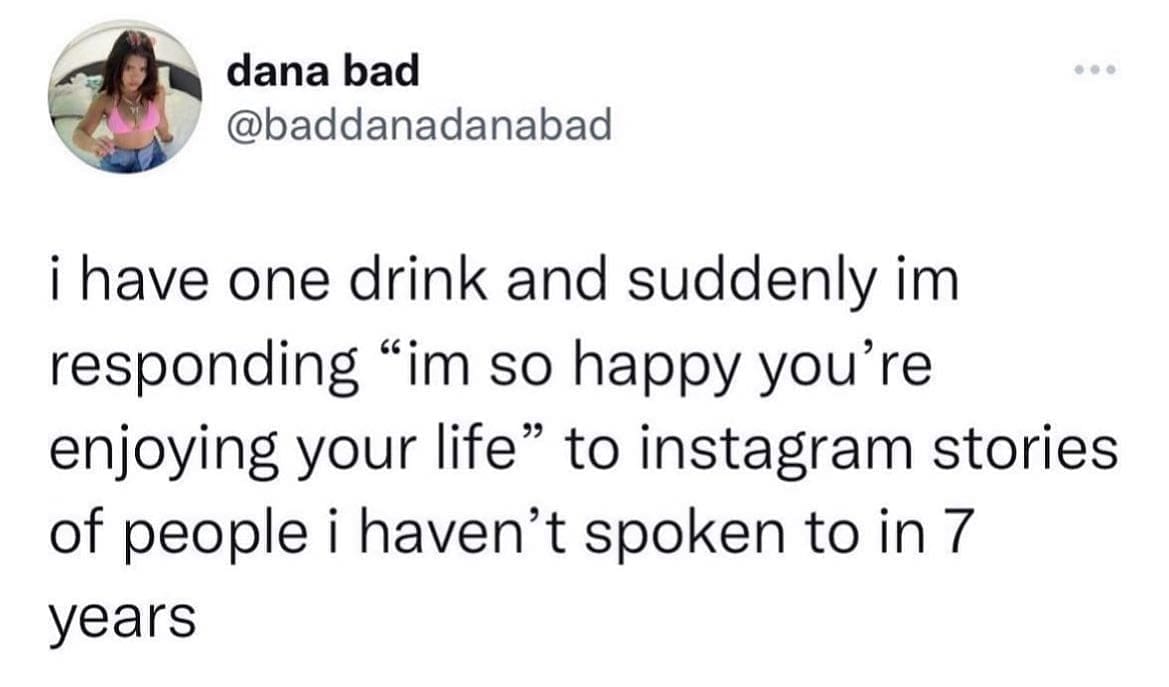The image size is (1169, 687).
Task: Click dana bad's profile picture
Action: (x=124, y=99)
